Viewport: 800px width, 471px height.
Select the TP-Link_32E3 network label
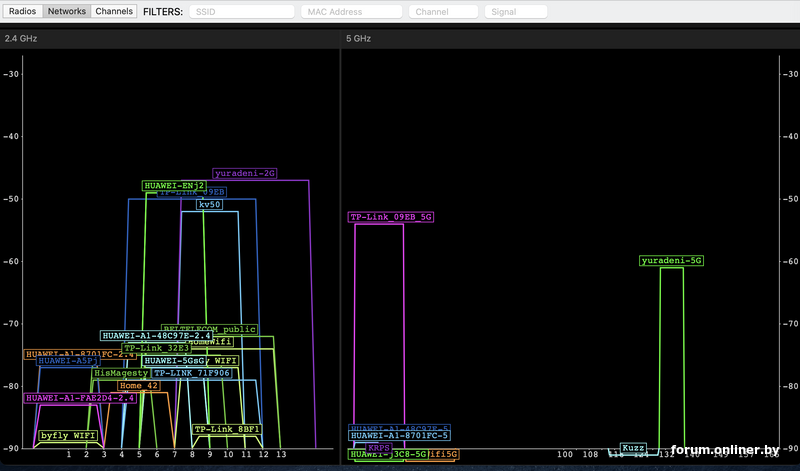[x=156, y=349]
